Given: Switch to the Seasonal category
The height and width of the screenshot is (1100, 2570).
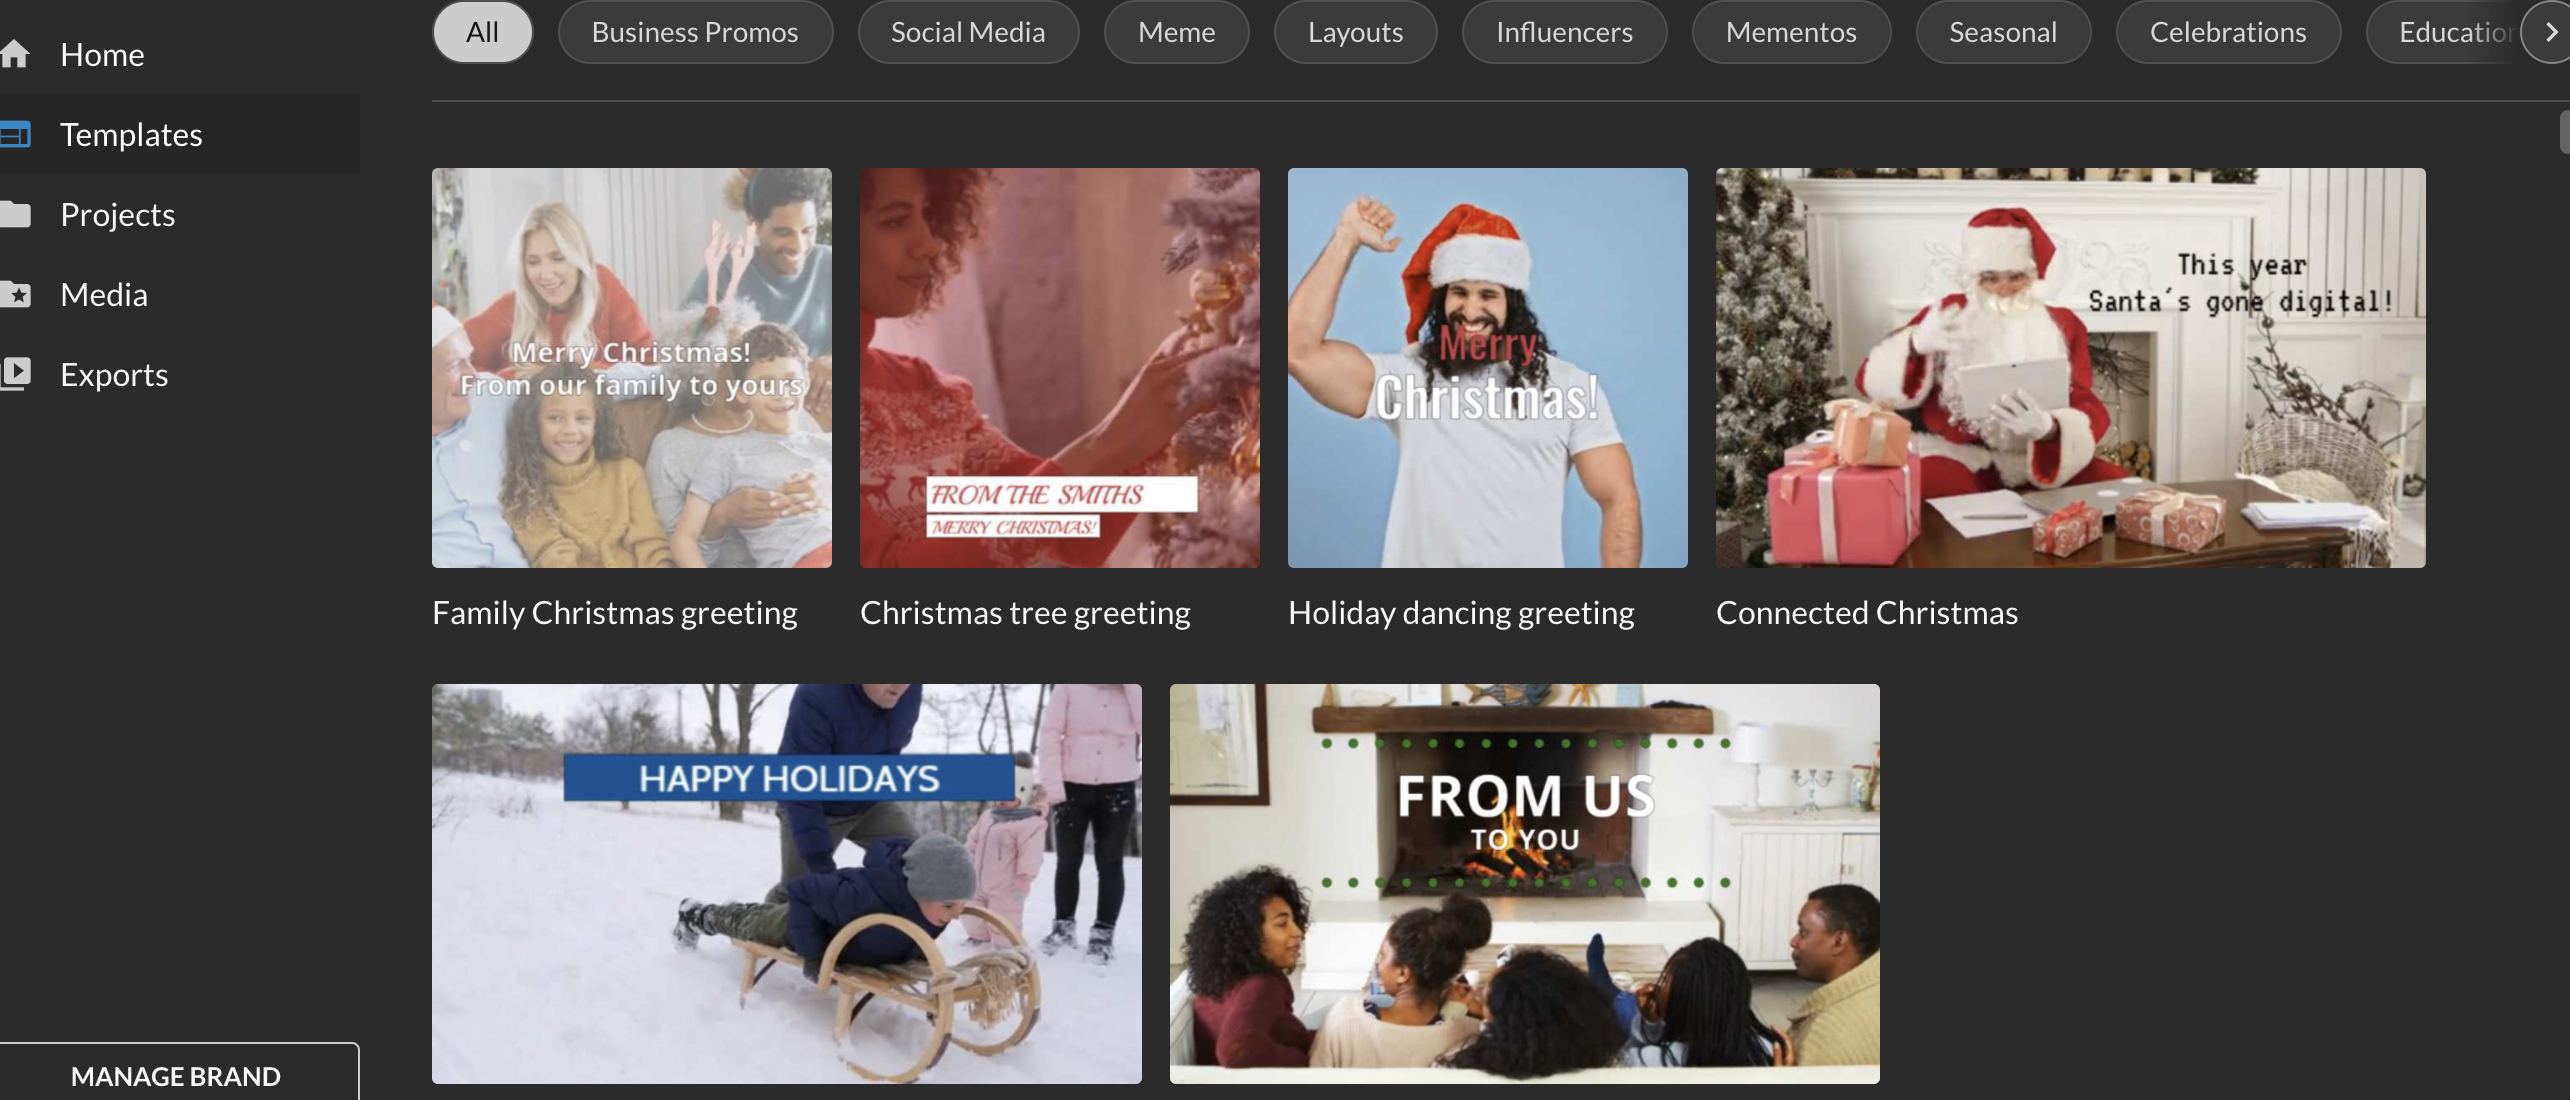Looking at the screenshot, I should 2002,32.
